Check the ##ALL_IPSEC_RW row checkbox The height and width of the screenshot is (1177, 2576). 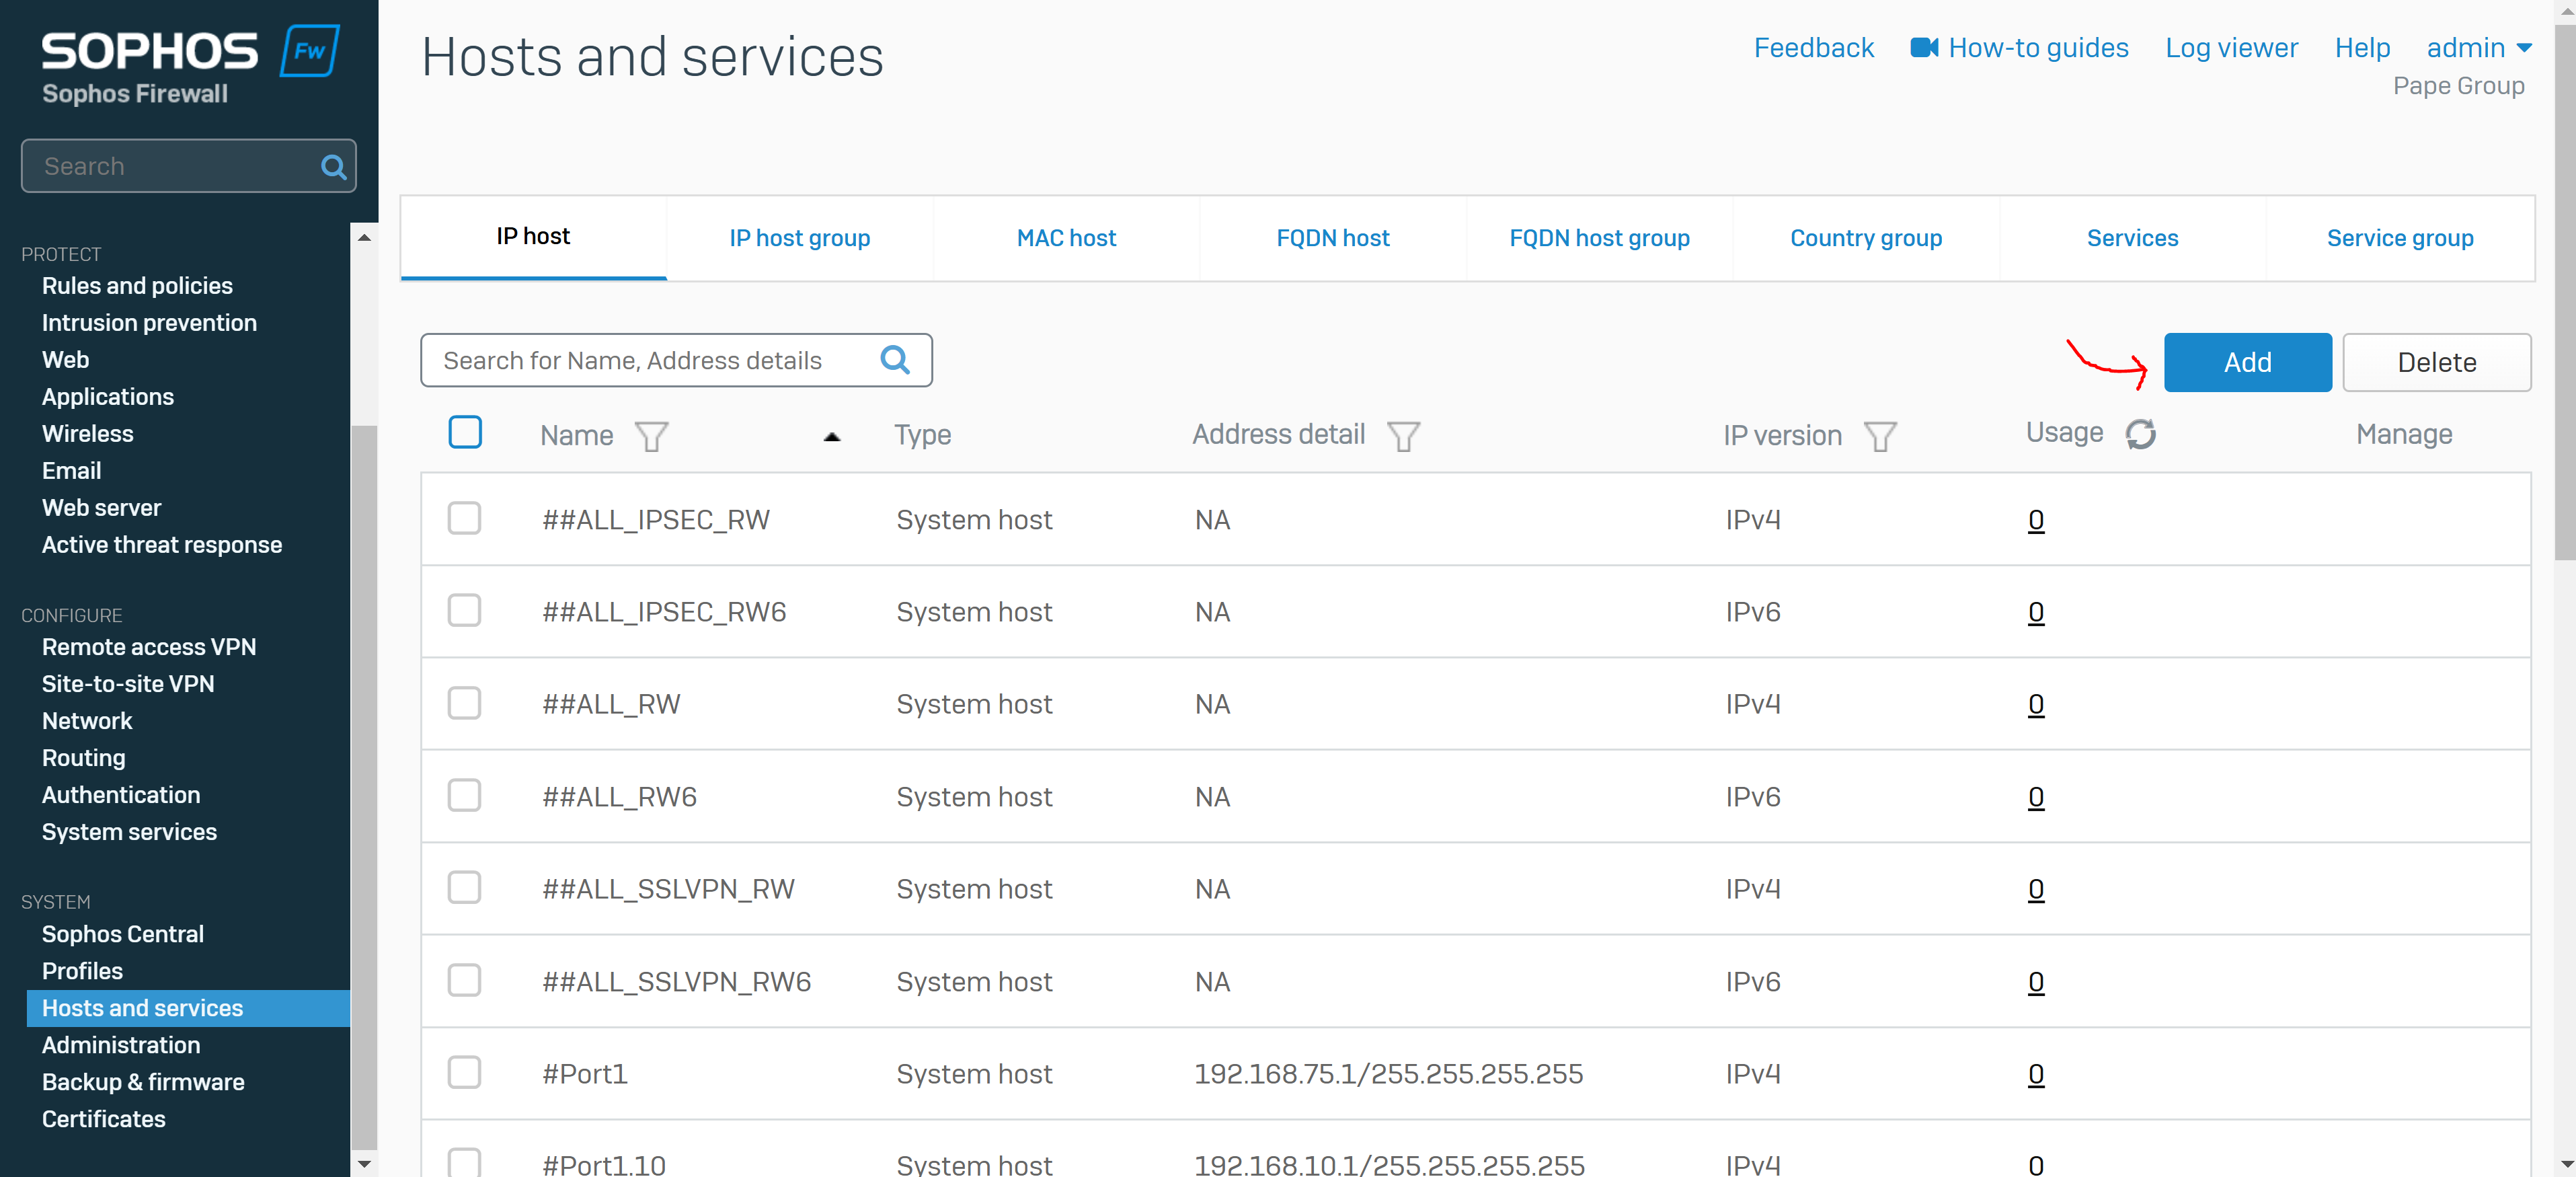pyautogui.click(x=464, y=519)
